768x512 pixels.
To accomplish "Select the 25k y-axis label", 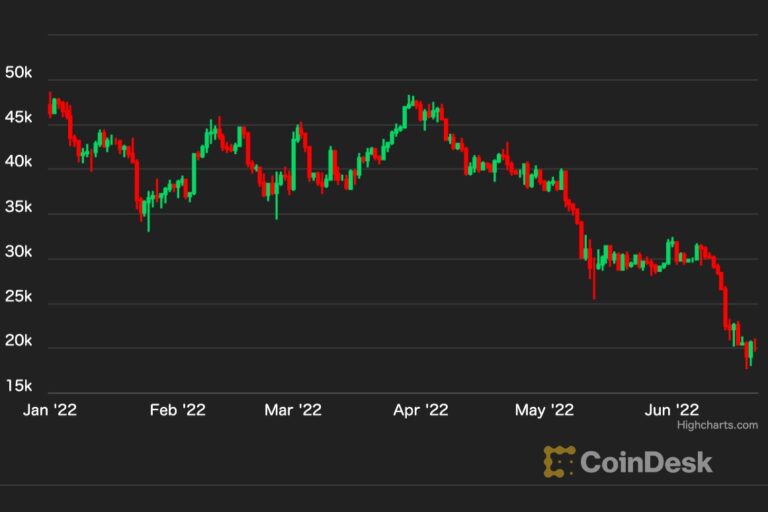I will pyautogui.click(x=19, y=296).
